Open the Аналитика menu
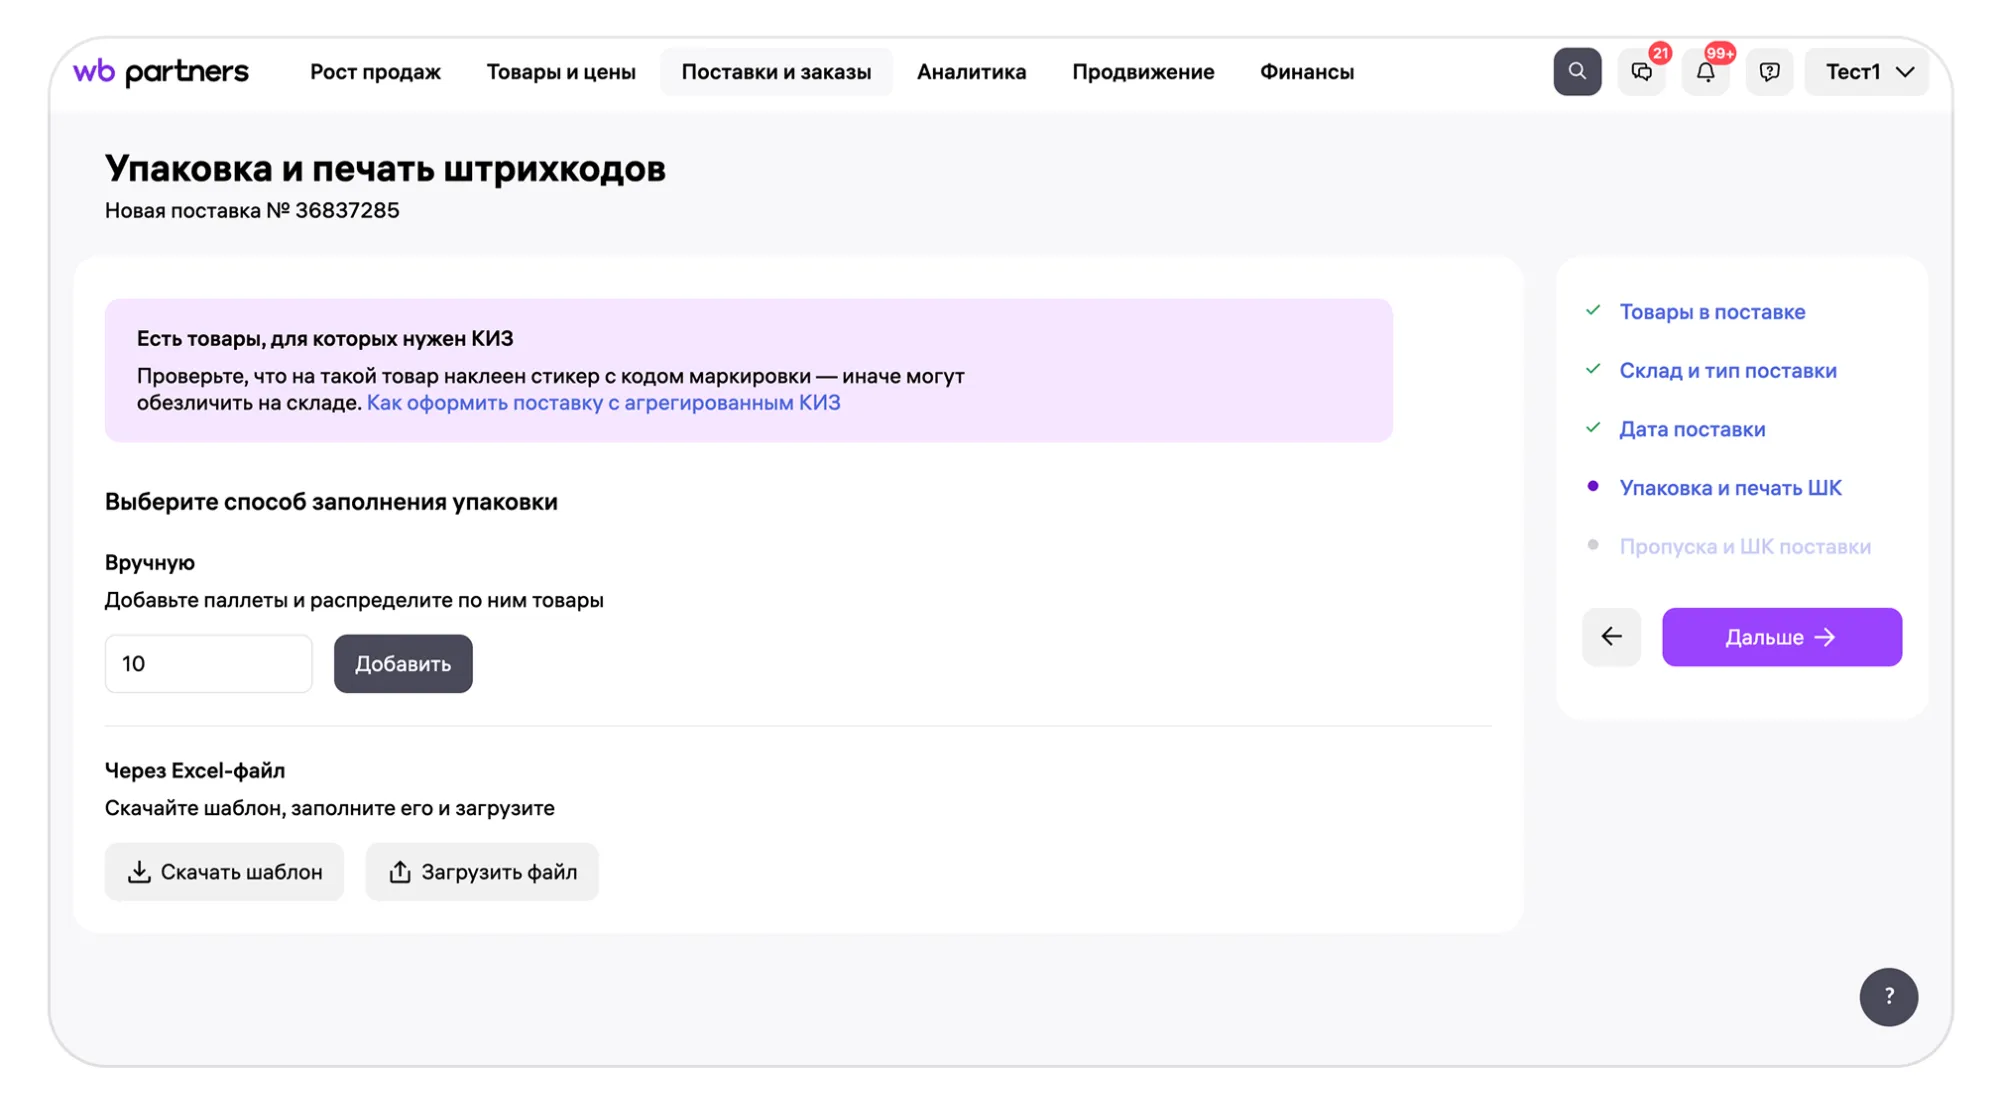This screenshot has height=1104, width=1999. click(971, 72)
